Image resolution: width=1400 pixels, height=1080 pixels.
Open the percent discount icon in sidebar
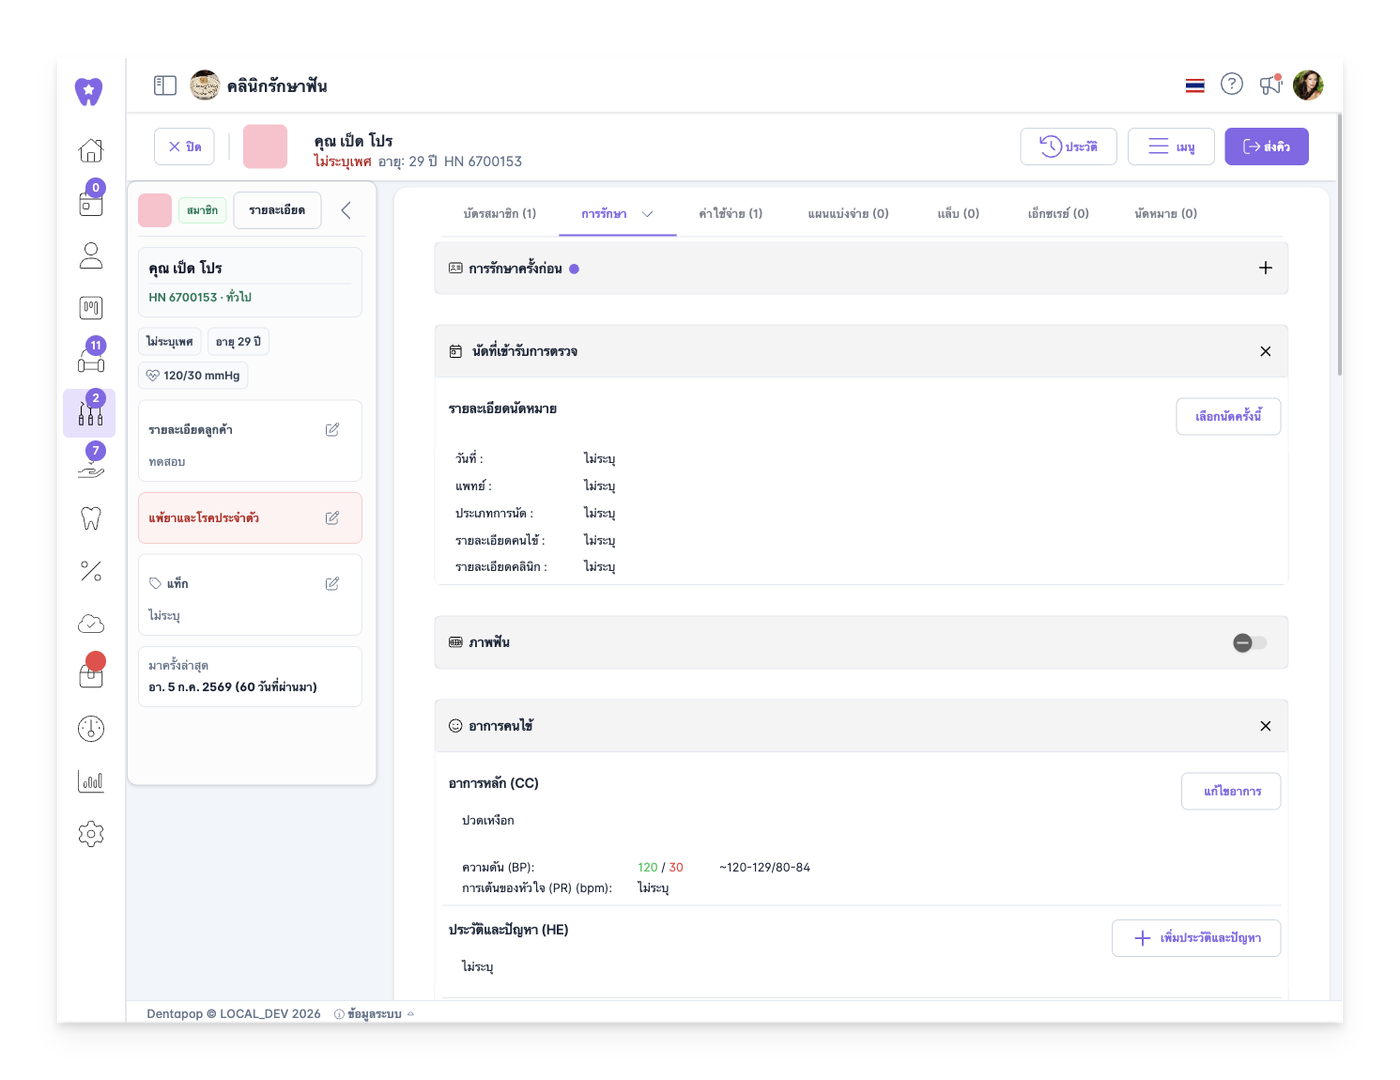point(91,571)
